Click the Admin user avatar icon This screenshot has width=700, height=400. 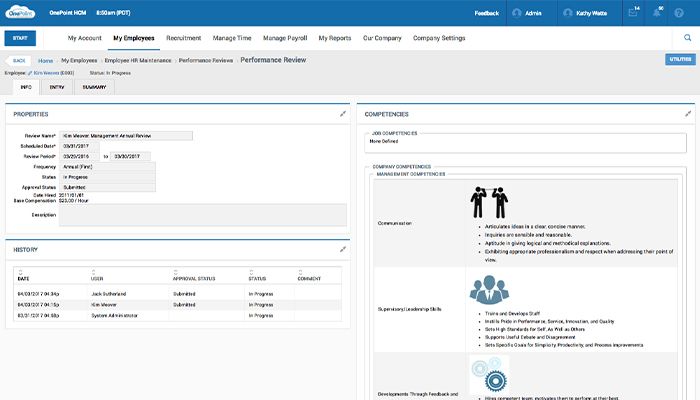tap(517, 13)
